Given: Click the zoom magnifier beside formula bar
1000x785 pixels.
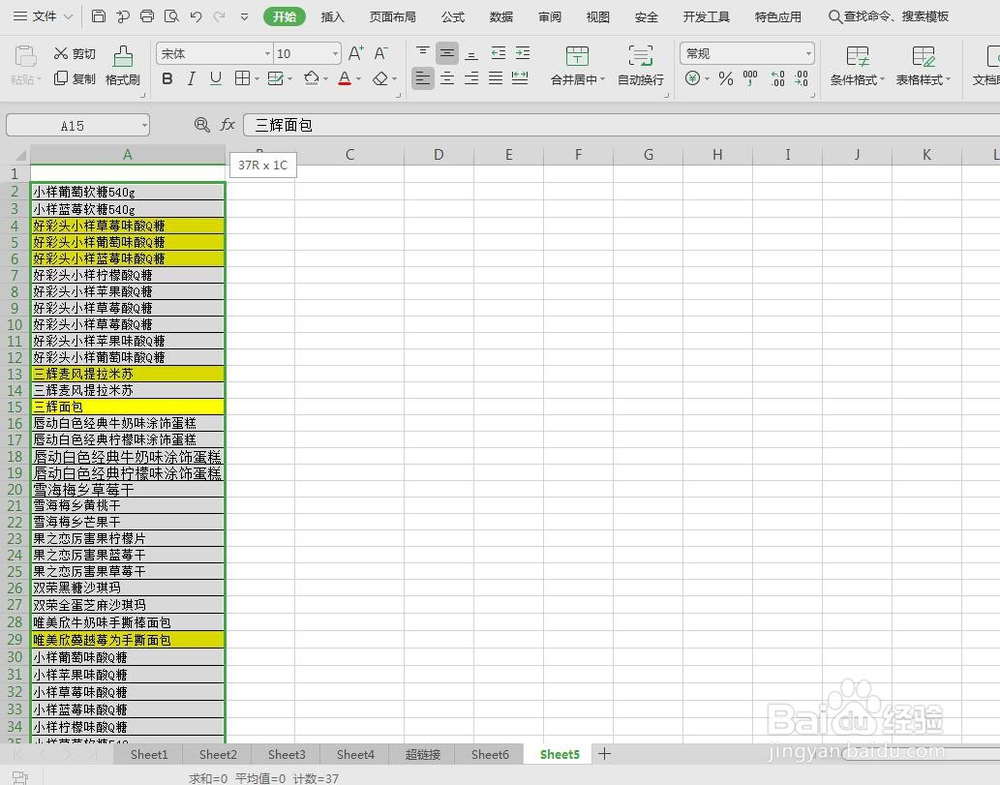Looking at the screenshot, I should coord(202,125).
